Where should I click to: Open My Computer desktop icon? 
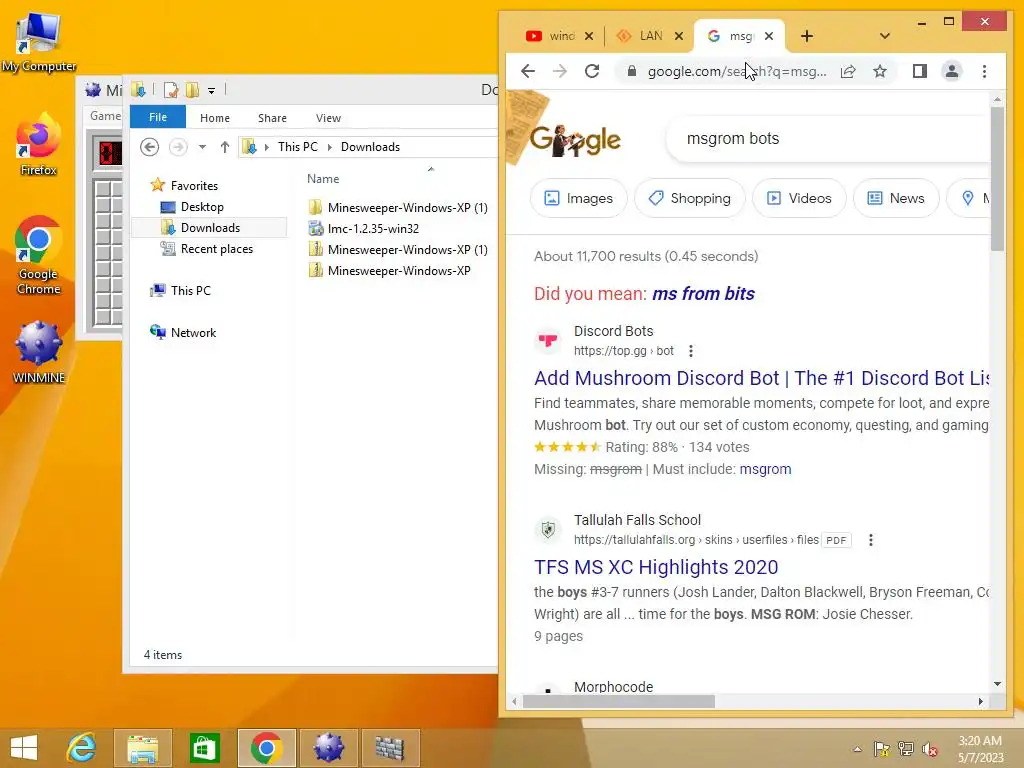[39, 42]
